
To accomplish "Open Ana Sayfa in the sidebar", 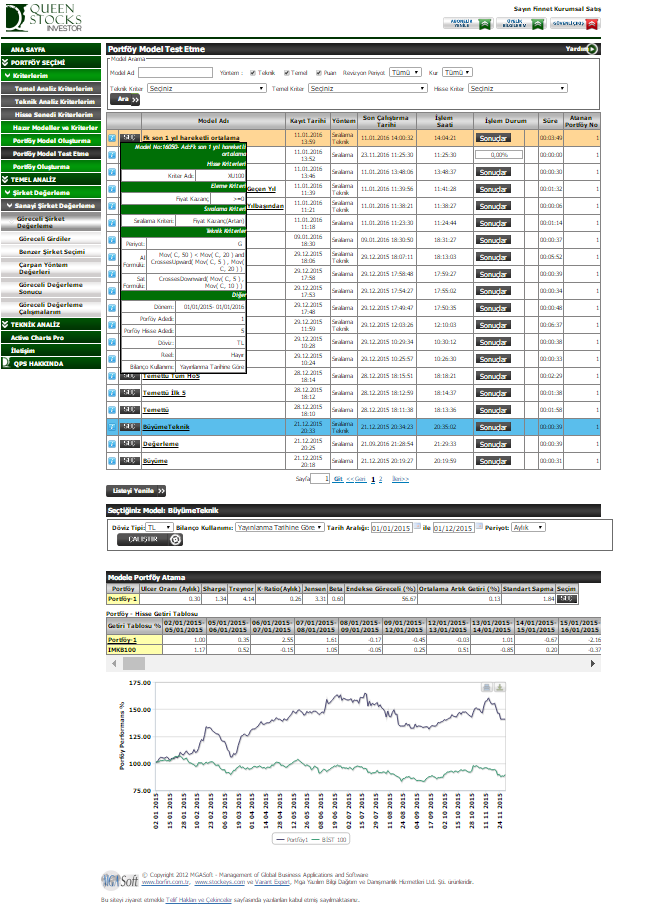I will [x=51, y=49].
